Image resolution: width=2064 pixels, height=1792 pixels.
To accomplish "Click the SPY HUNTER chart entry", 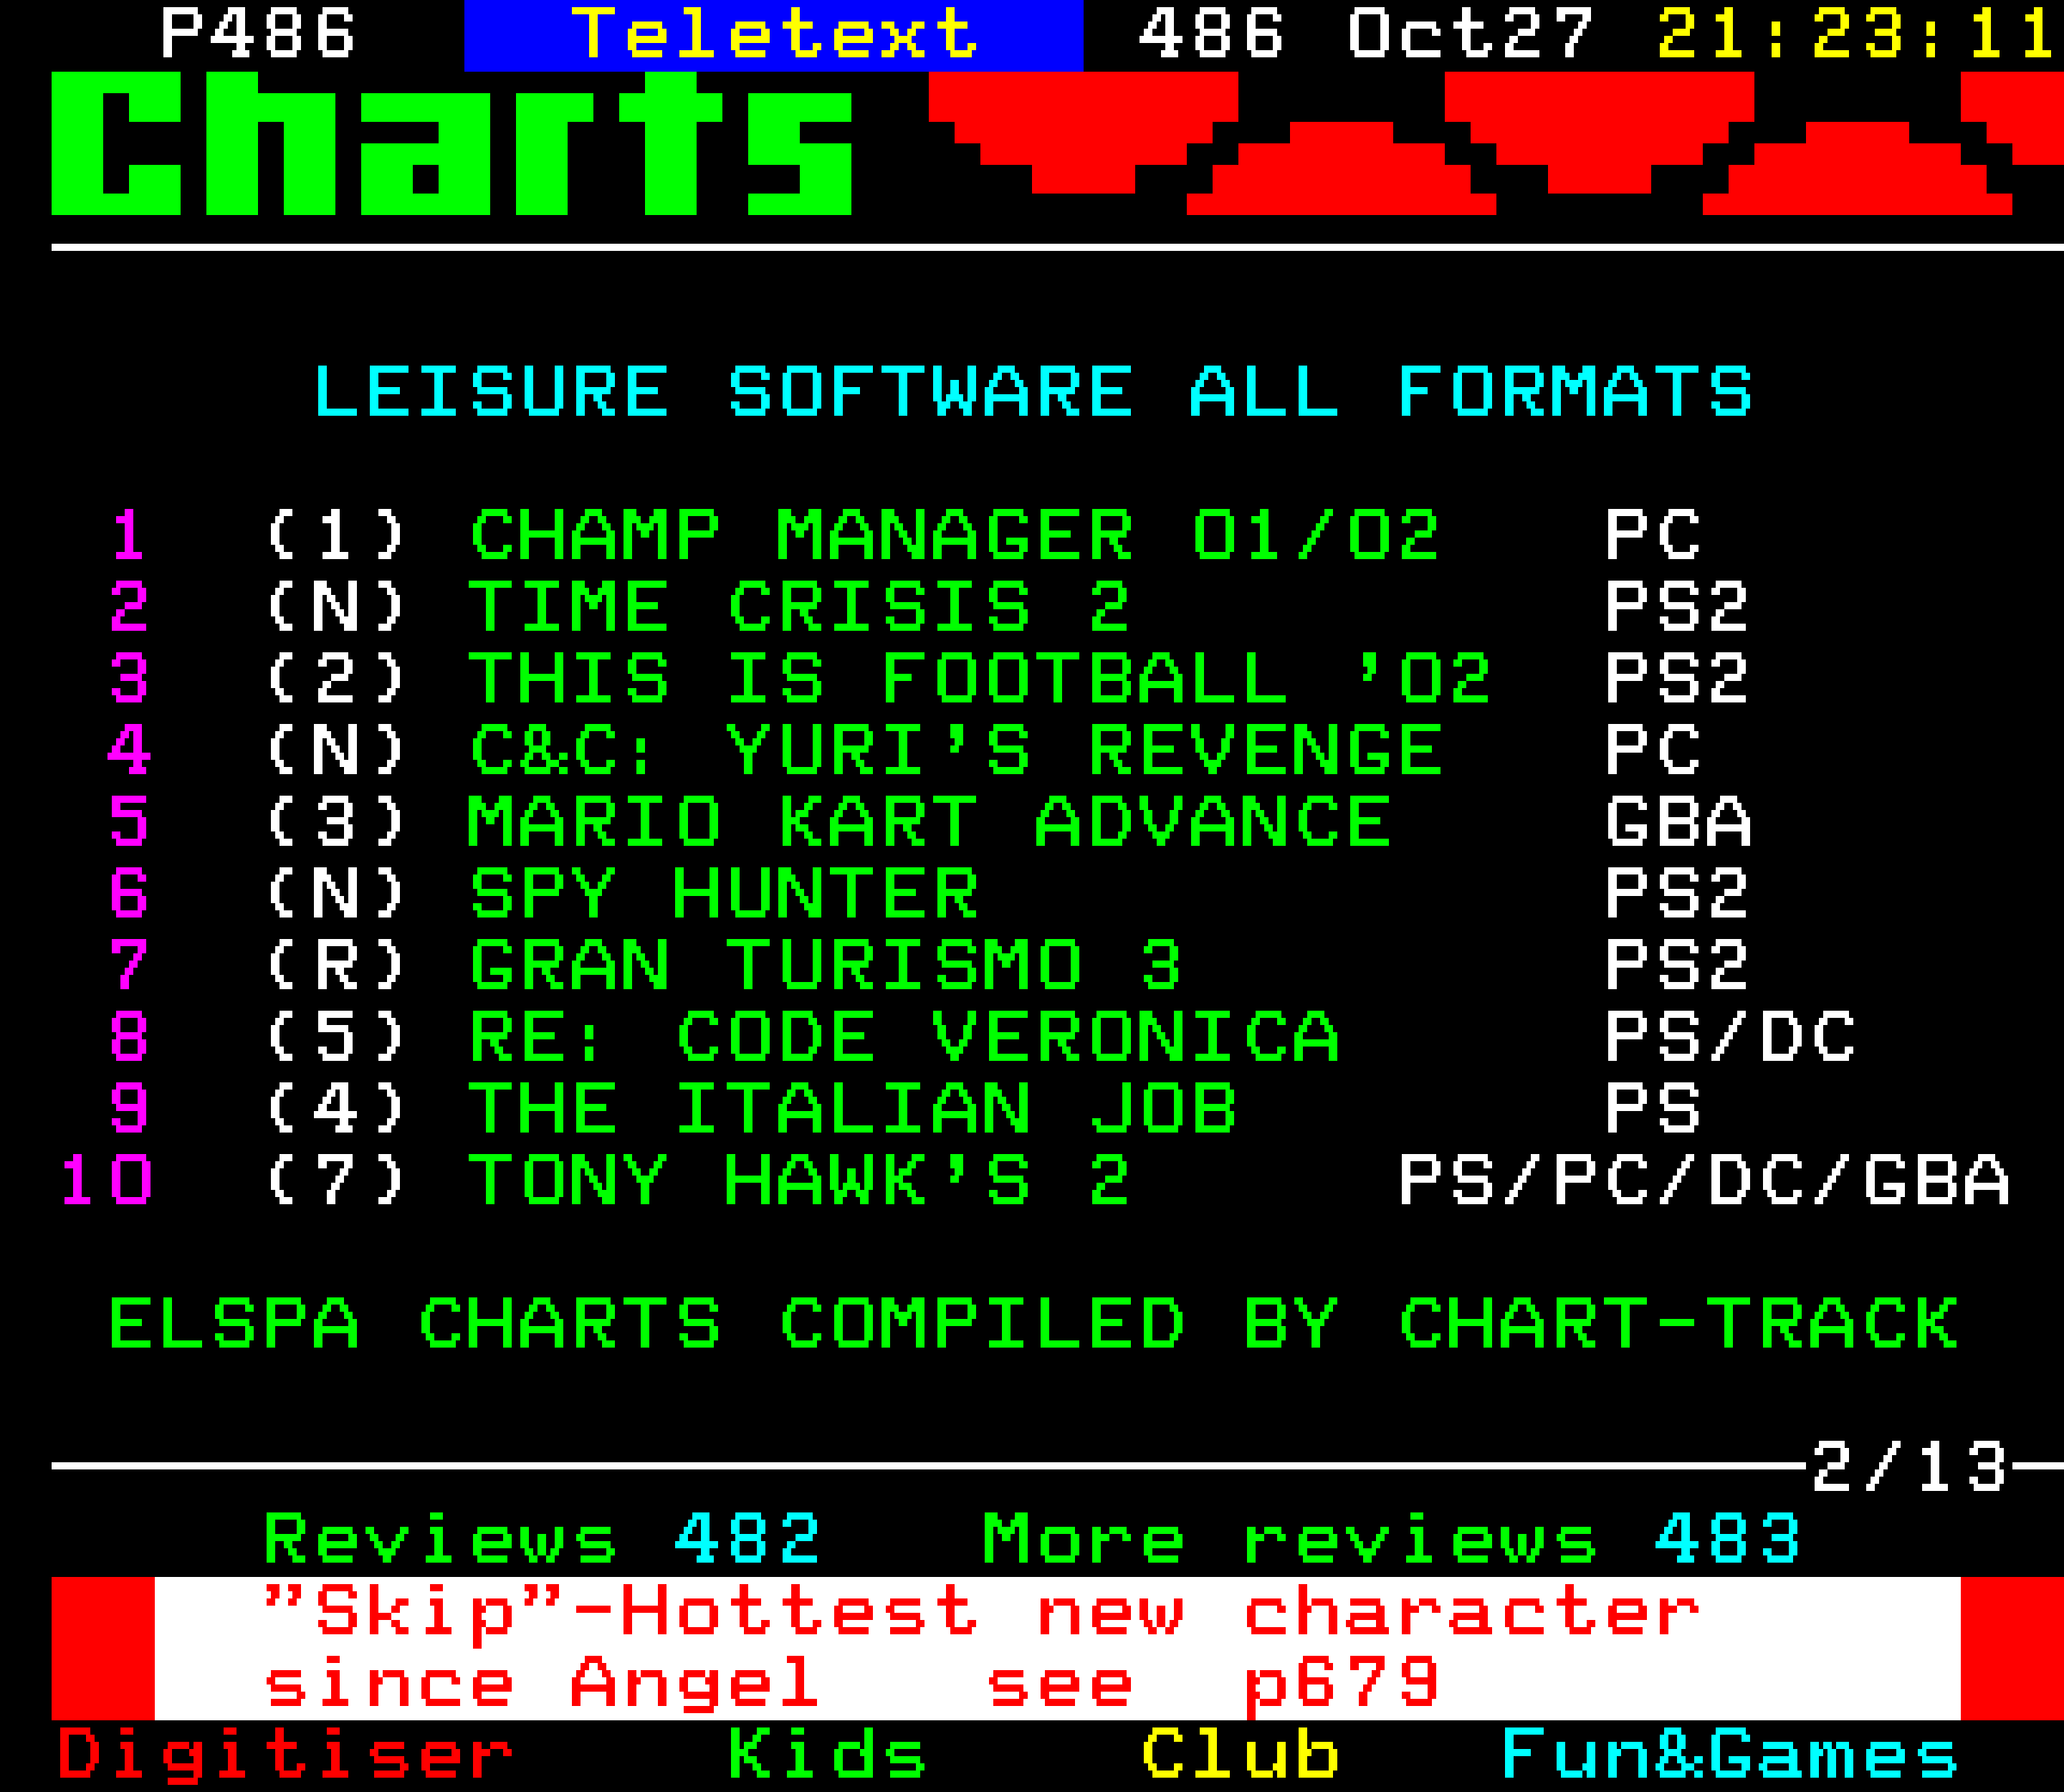I will (x=724, y=893).
